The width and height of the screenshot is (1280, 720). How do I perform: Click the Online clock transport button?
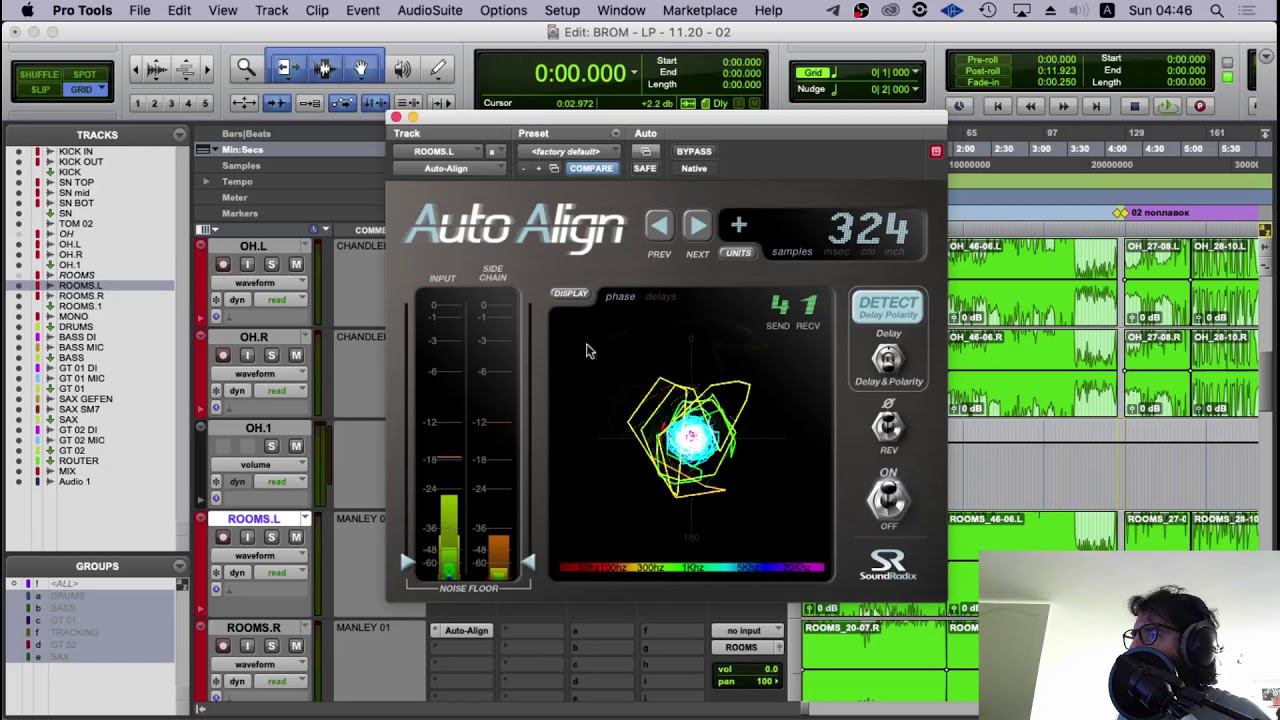pos(960,106)
